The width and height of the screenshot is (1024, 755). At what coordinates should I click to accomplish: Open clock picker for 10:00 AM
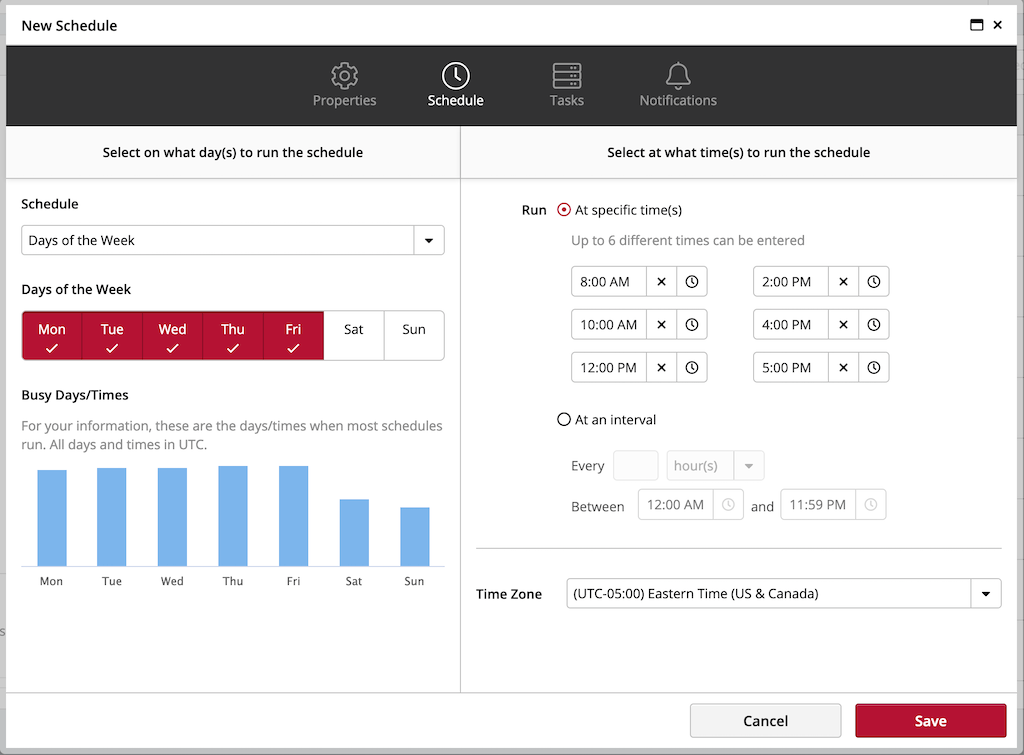point(692,325)
